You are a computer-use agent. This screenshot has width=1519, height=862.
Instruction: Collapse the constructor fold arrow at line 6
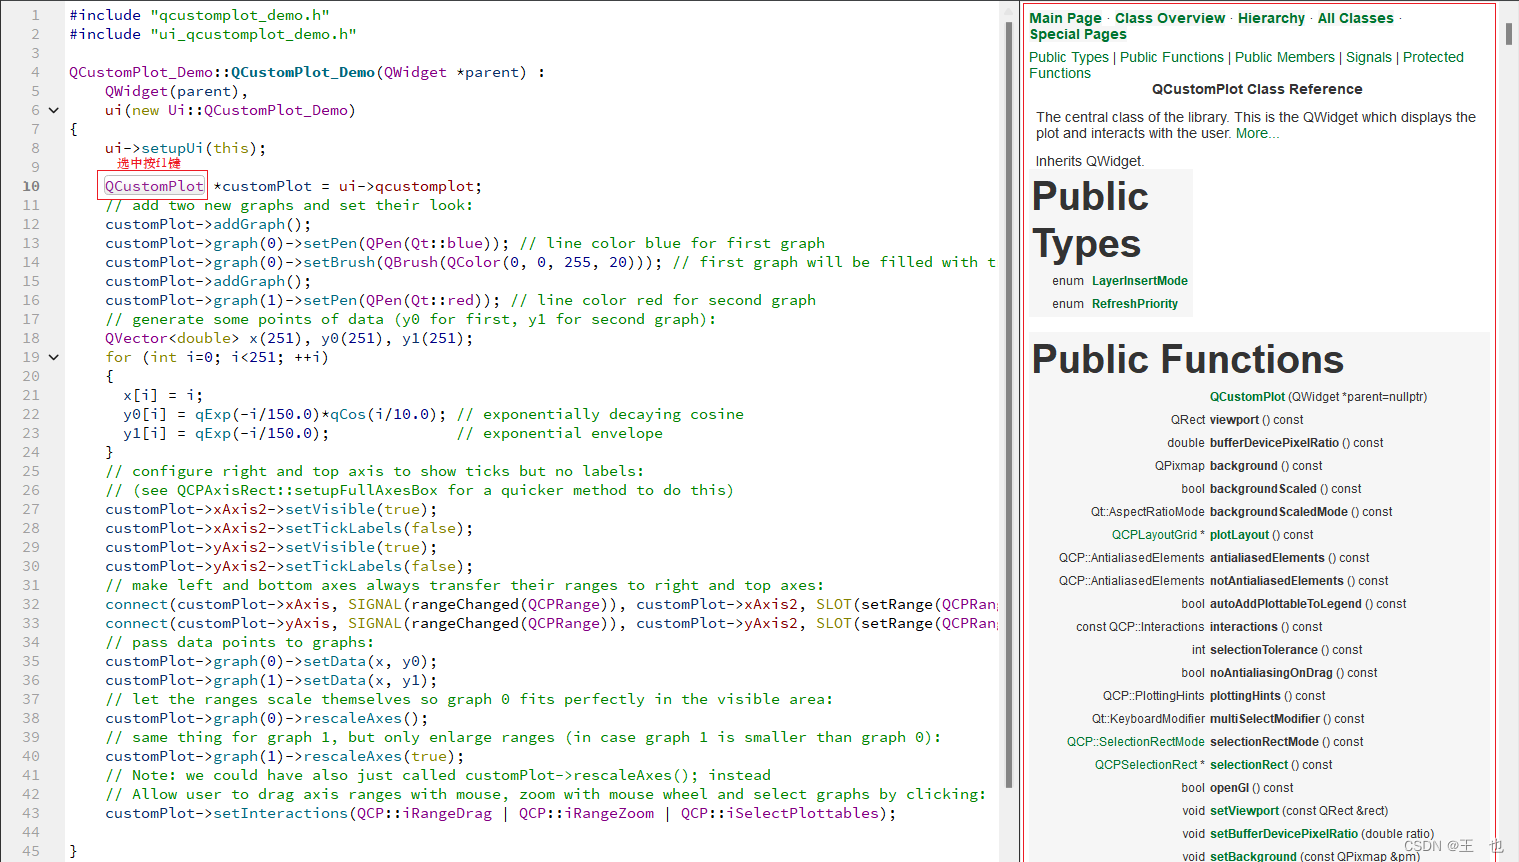coord(54,110)
